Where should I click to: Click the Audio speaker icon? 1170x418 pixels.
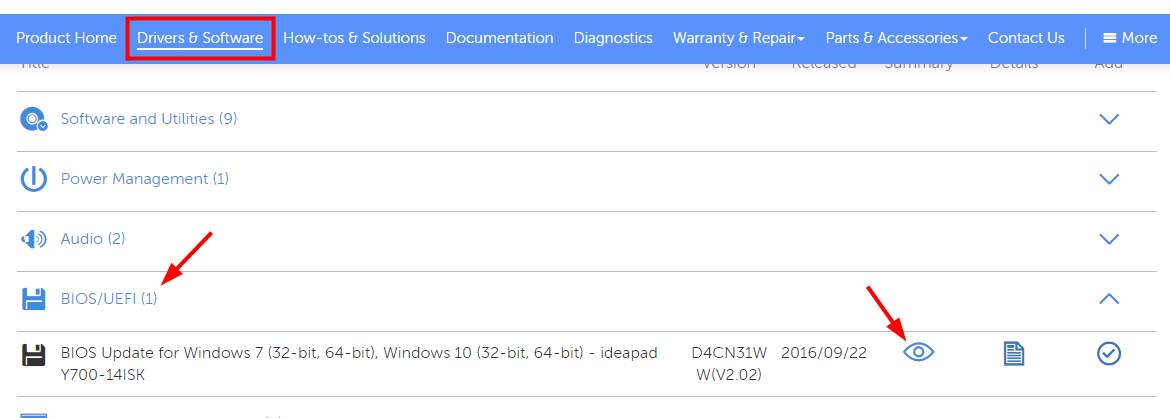[34, 239]
